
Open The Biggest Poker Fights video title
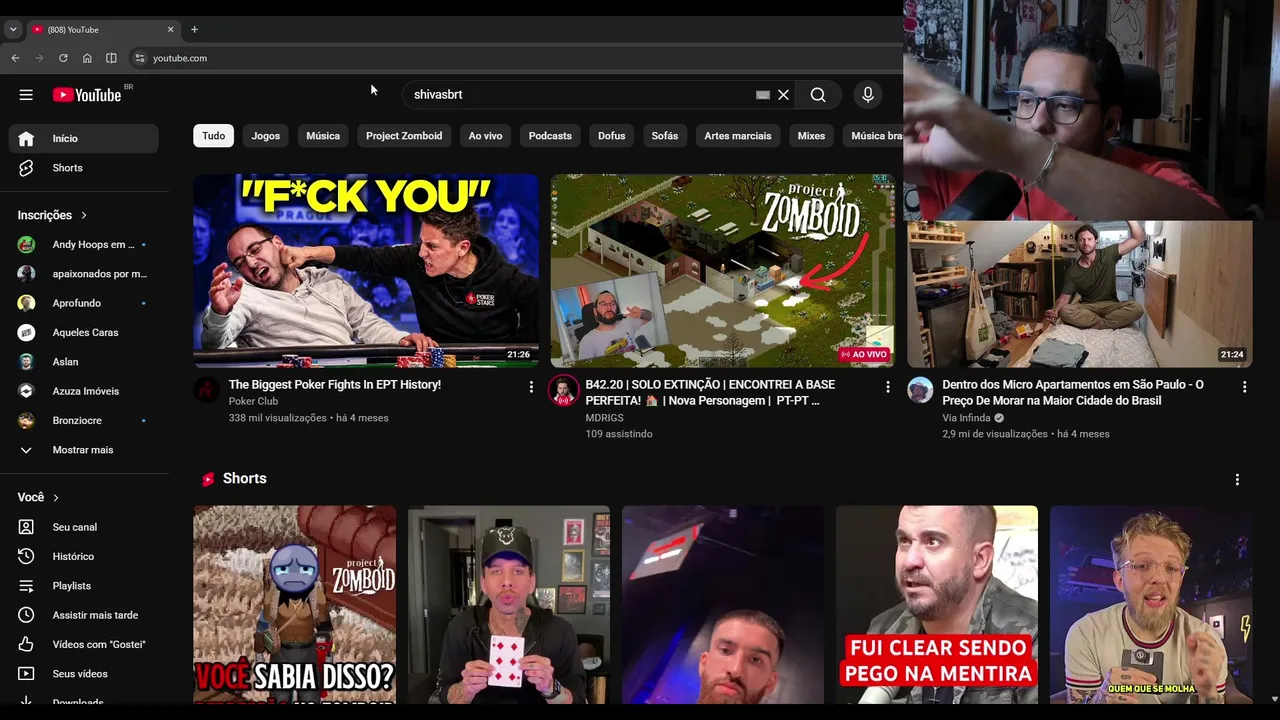pyautogui.click(x=335, y=385)
